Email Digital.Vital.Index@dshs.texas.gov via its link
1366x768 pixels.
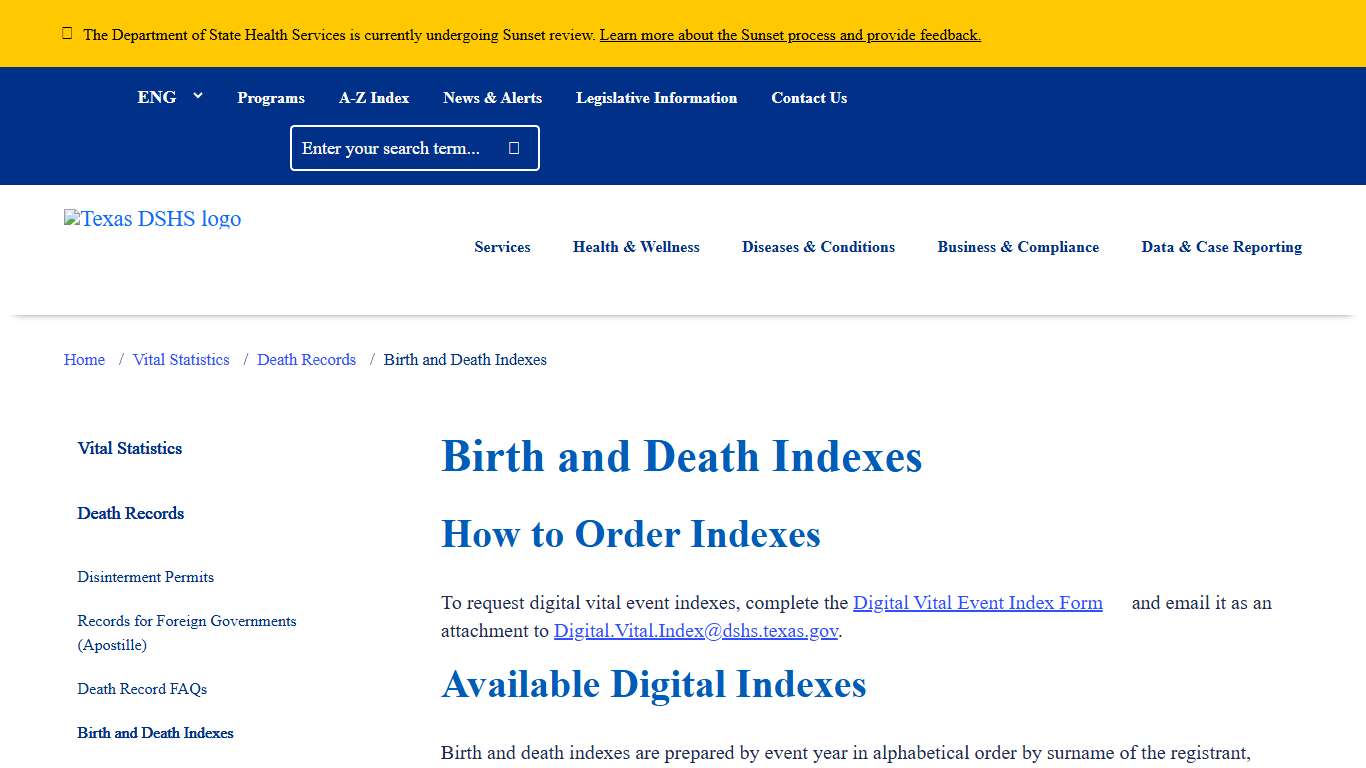coord(696,631)
